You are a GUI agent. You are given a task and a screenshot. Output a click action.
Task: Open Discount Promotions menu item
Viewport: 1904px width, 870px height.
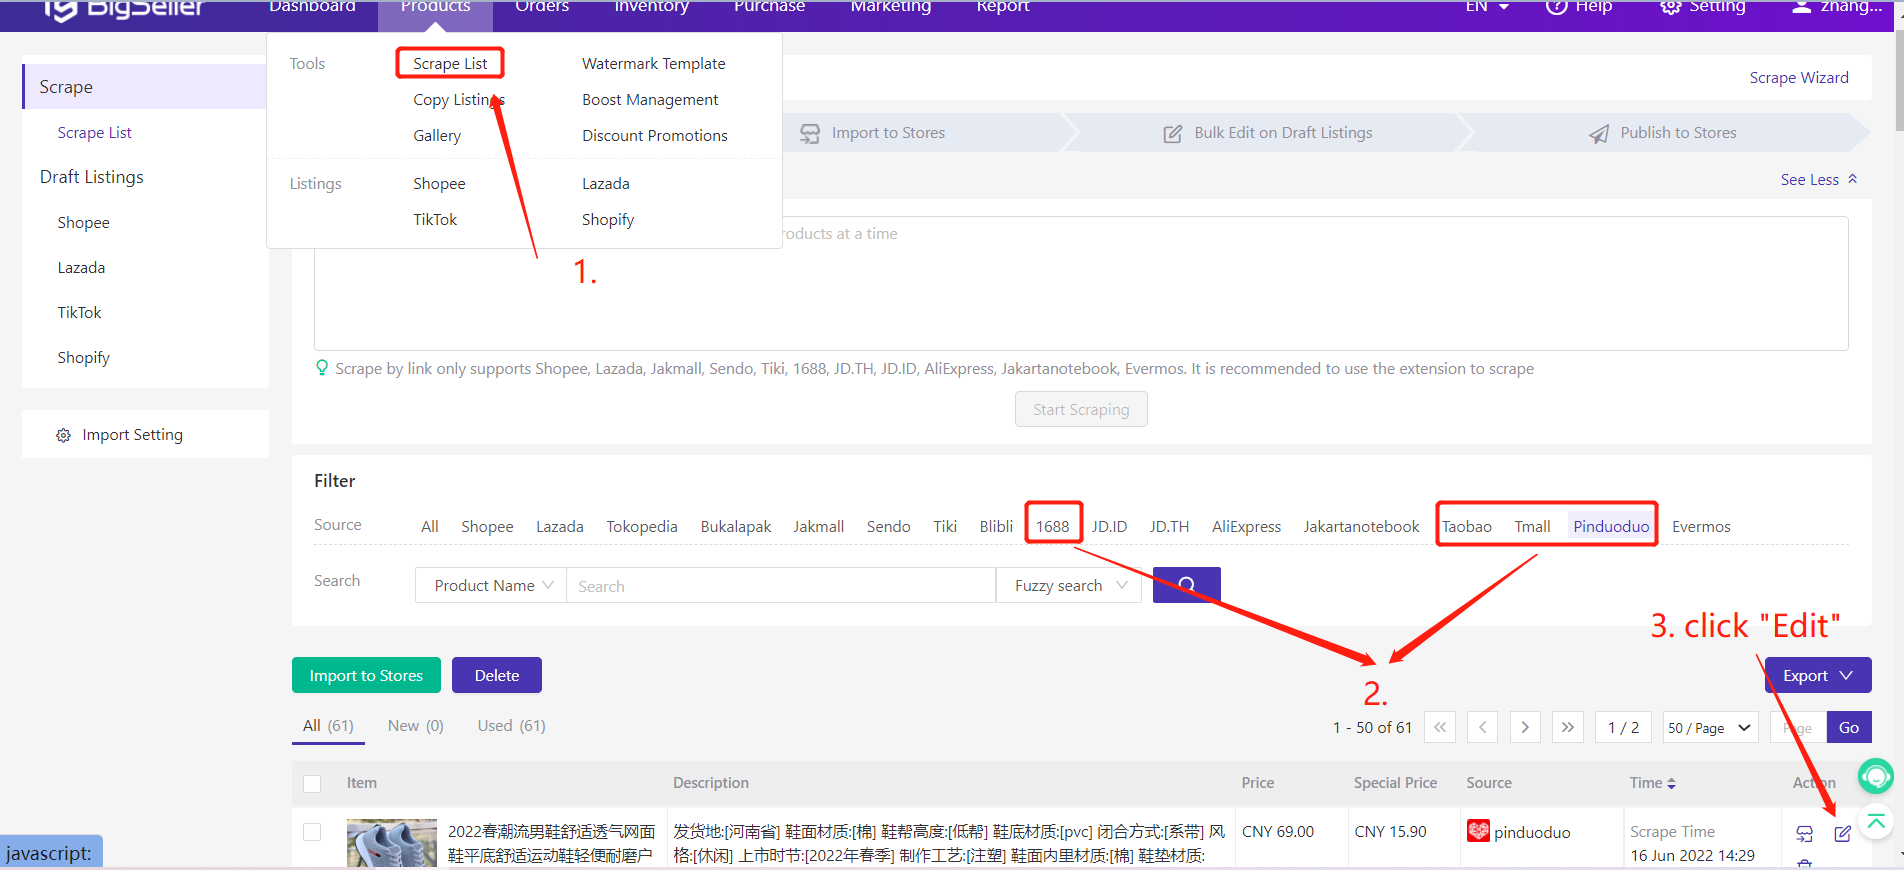point(655,136)
